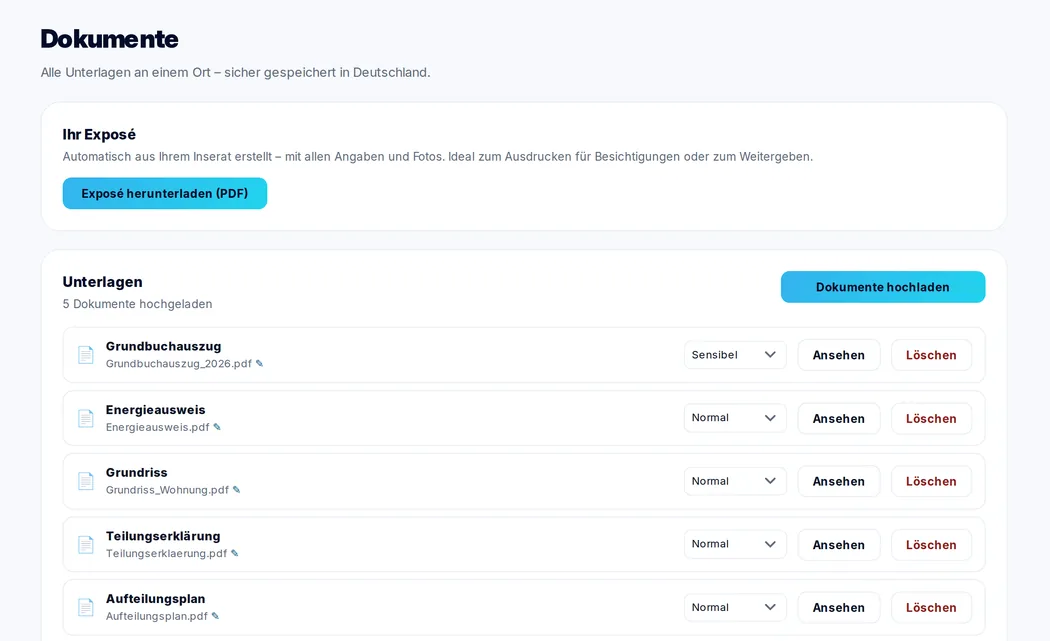The height and width of the screenshot is (641, 1050).
Task: Click the edit pencil after Energieausweis.pdf
Action: [x=217, y=427]
